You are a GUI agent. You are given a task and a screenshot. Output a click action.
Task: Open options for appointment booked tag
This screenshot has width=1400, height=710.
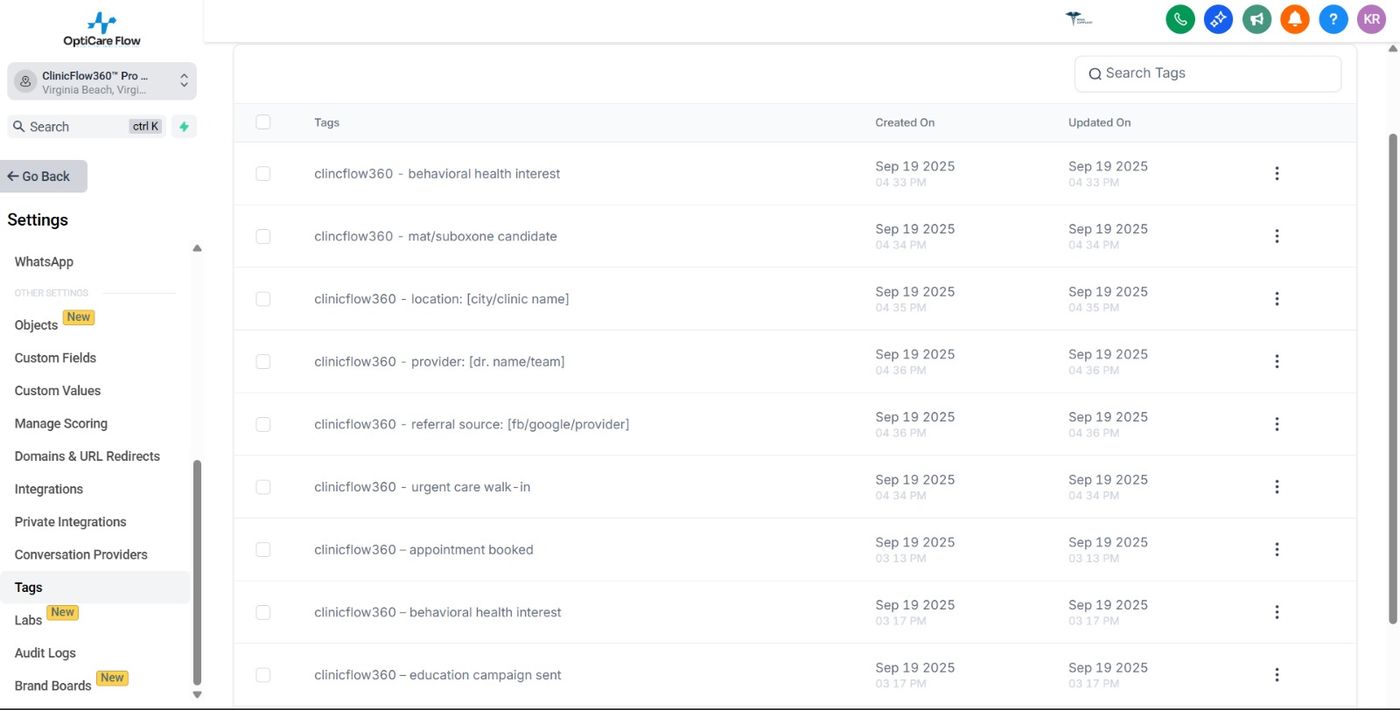pos(1277,549)
